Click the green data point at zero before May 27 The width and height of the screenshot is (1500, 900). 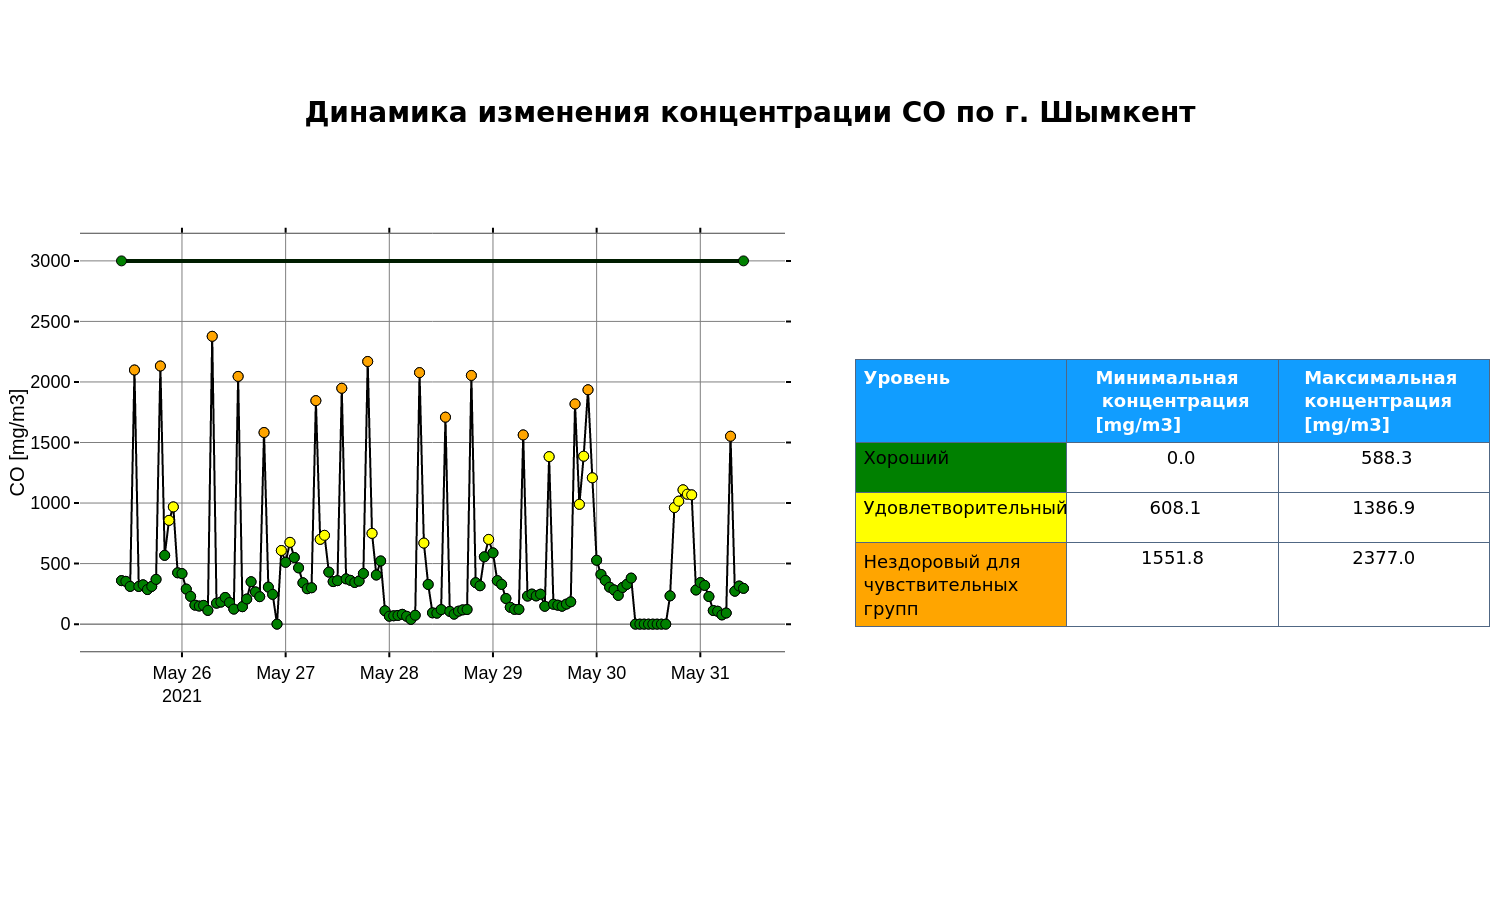pyautogui.click(x=277, y=624)
